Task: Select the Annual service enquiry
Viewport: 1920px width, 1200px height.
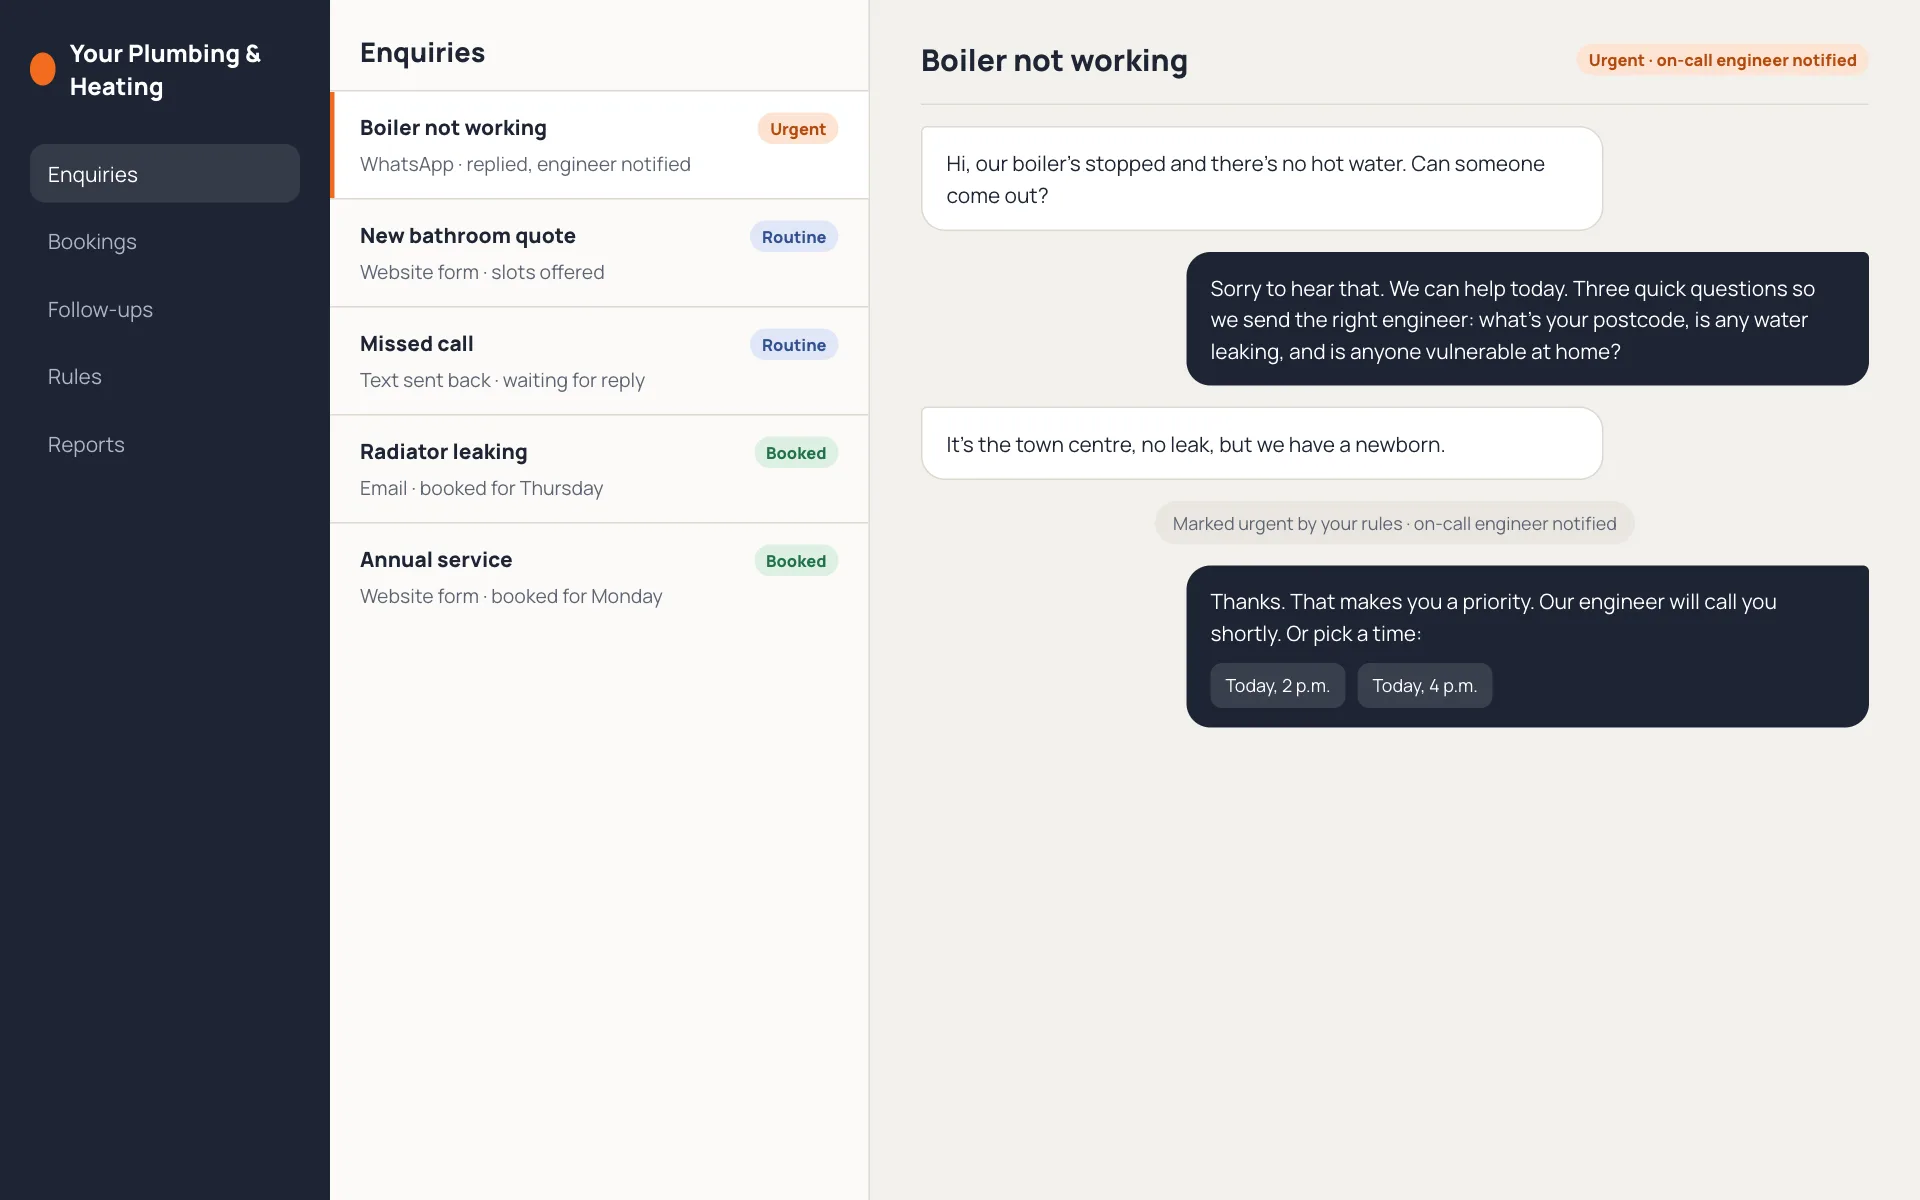Action: 600,577
